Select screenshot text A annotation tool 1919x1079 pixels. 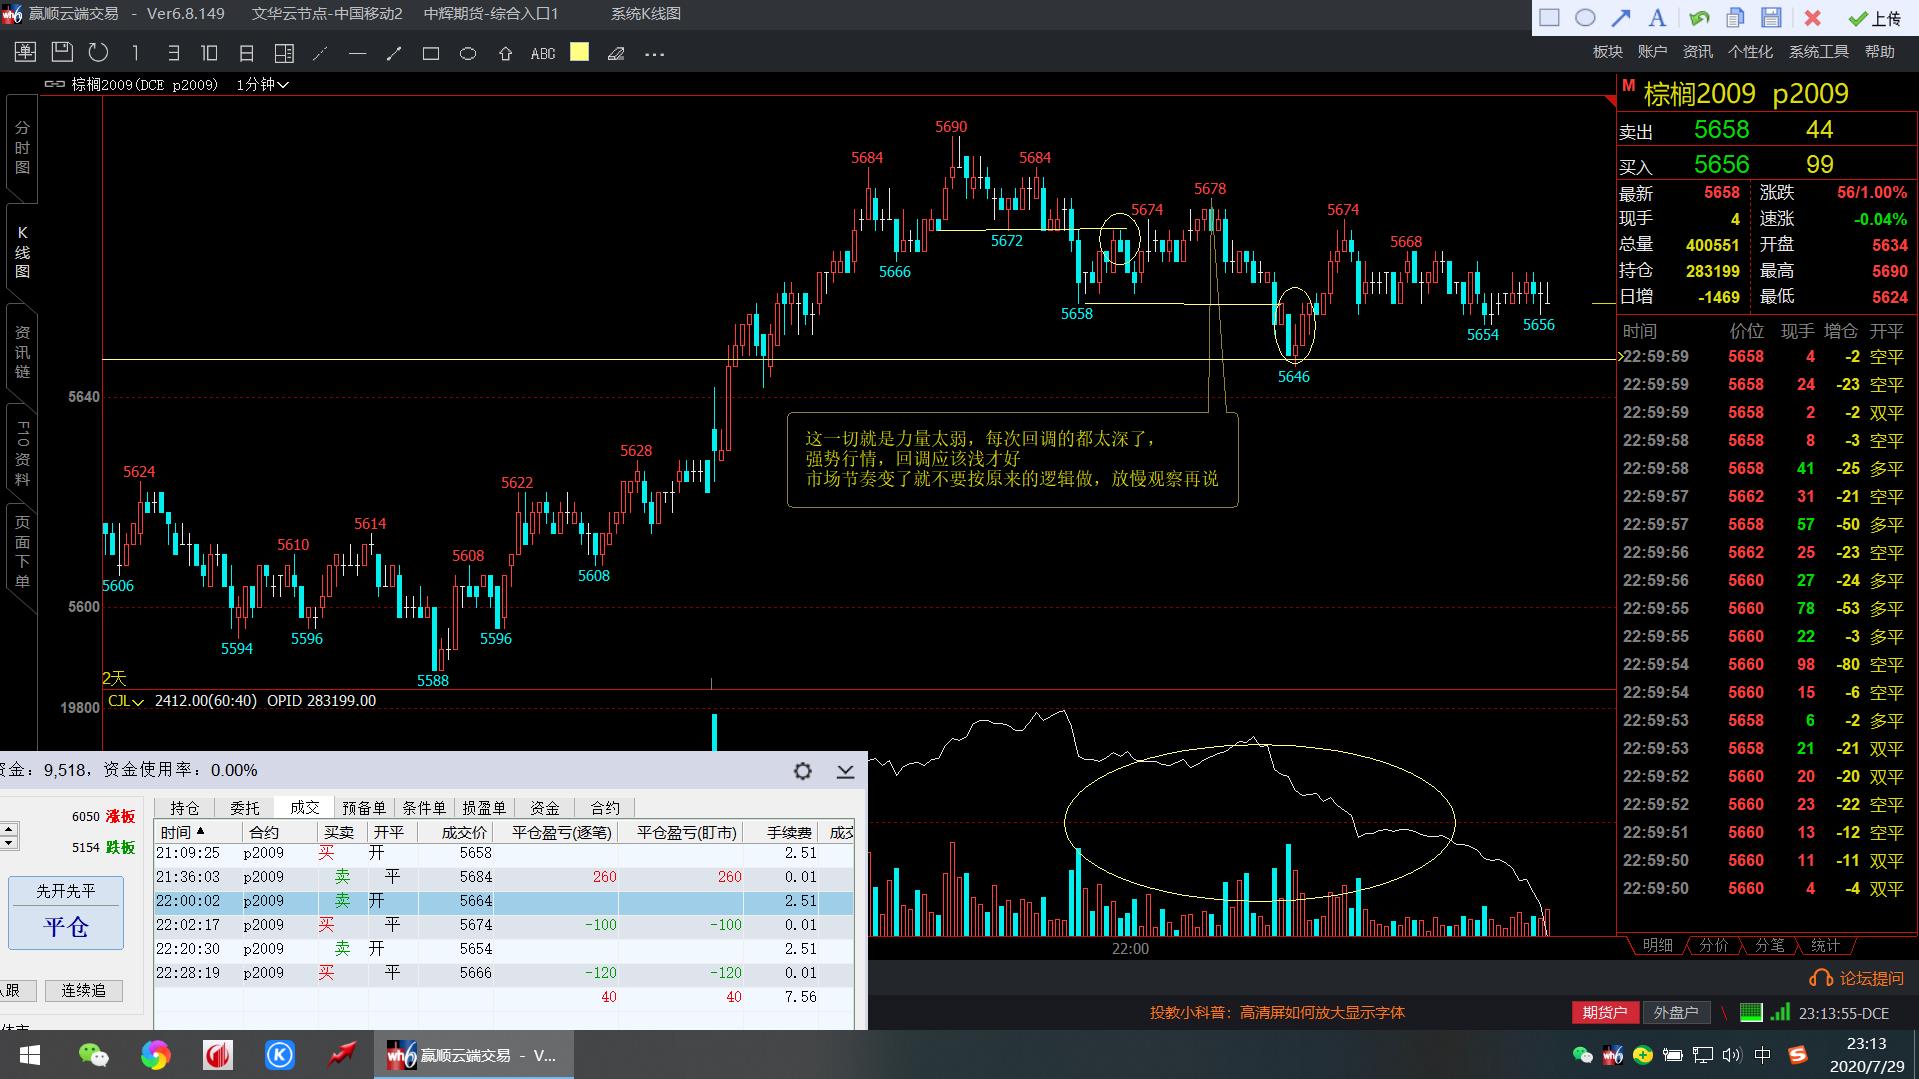(x=1657, y=17)
